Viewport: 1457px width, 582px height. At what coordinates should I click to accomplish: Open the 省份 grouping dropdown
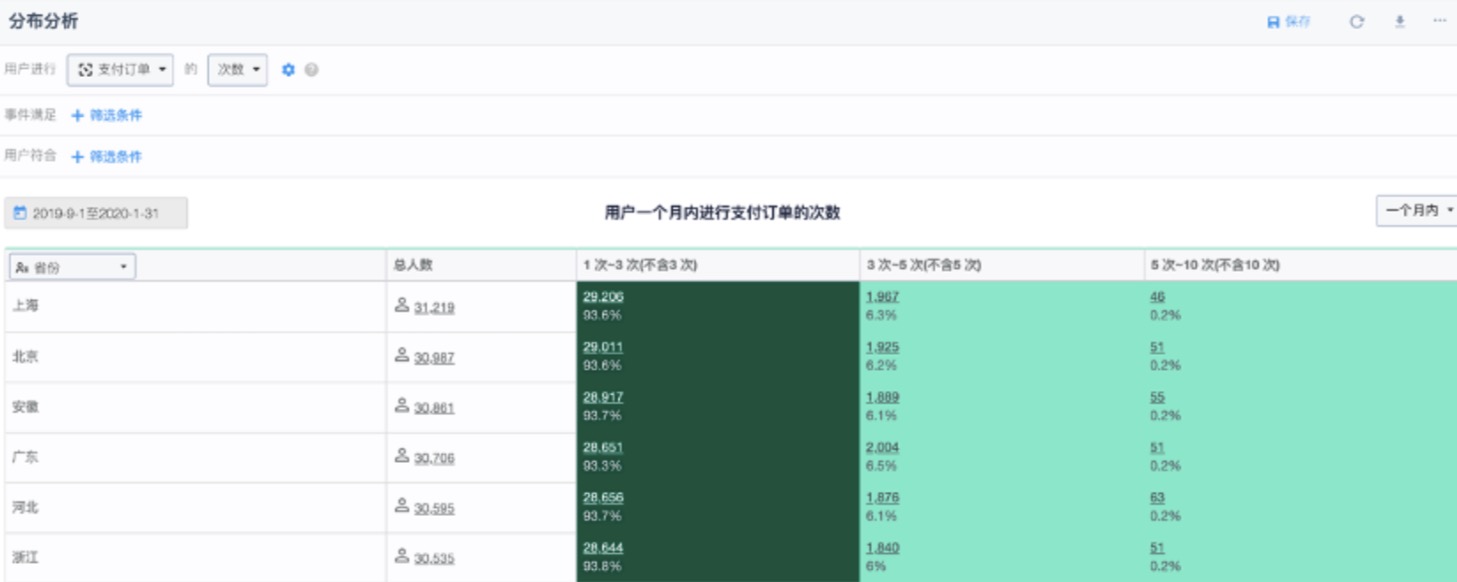(73, 267)
